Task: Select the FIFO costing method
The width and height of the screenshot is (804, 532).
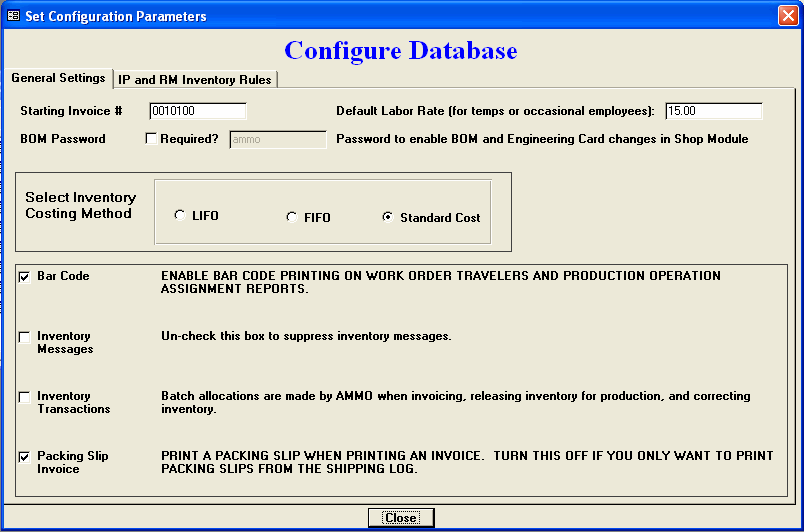Action: 292,216
